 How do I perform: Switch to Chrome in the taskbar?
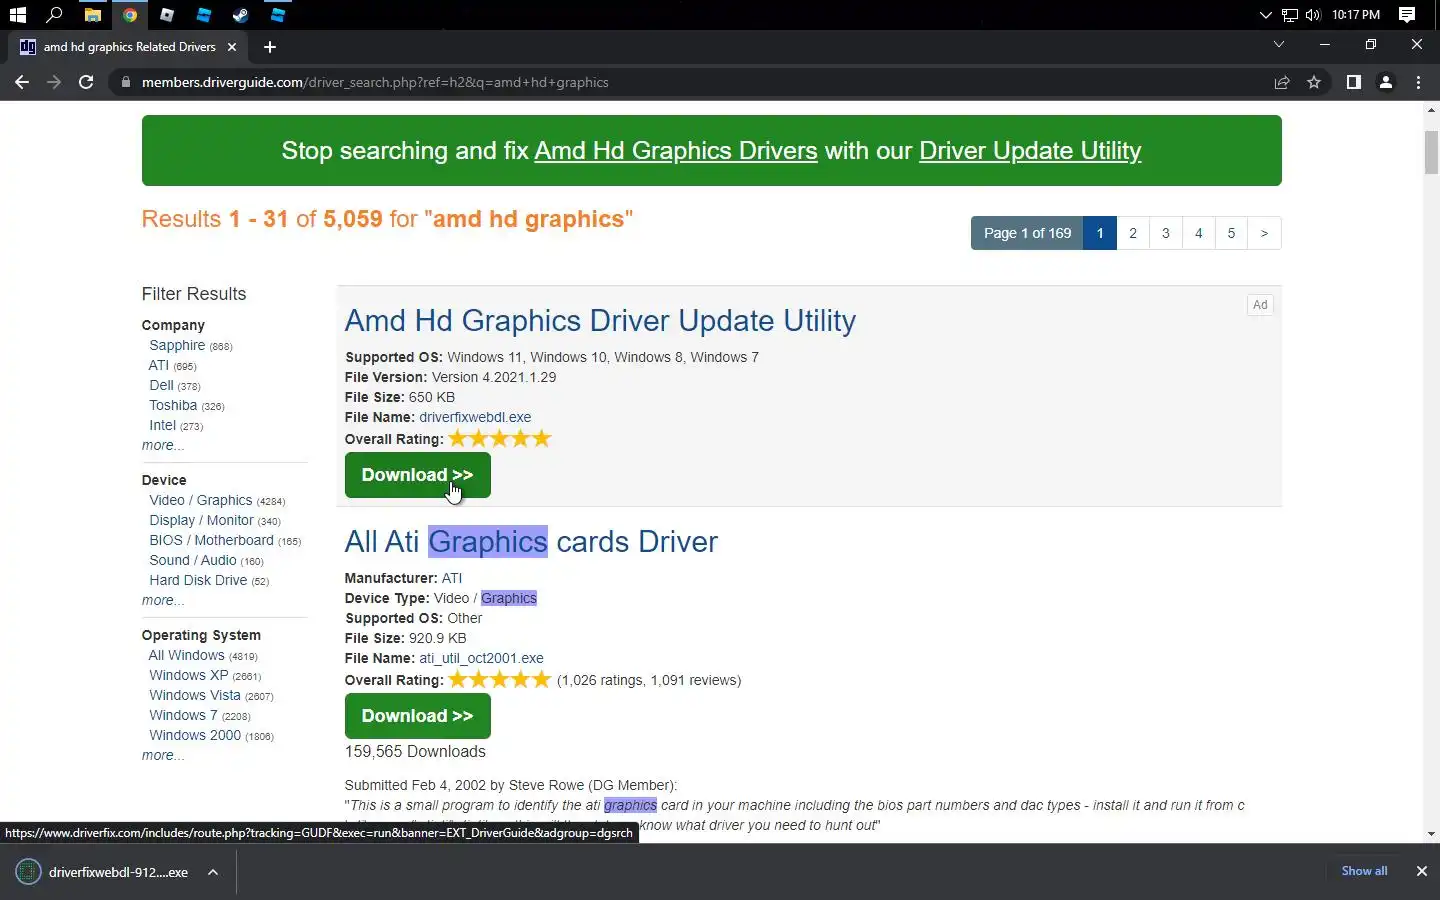coord(129,15)
